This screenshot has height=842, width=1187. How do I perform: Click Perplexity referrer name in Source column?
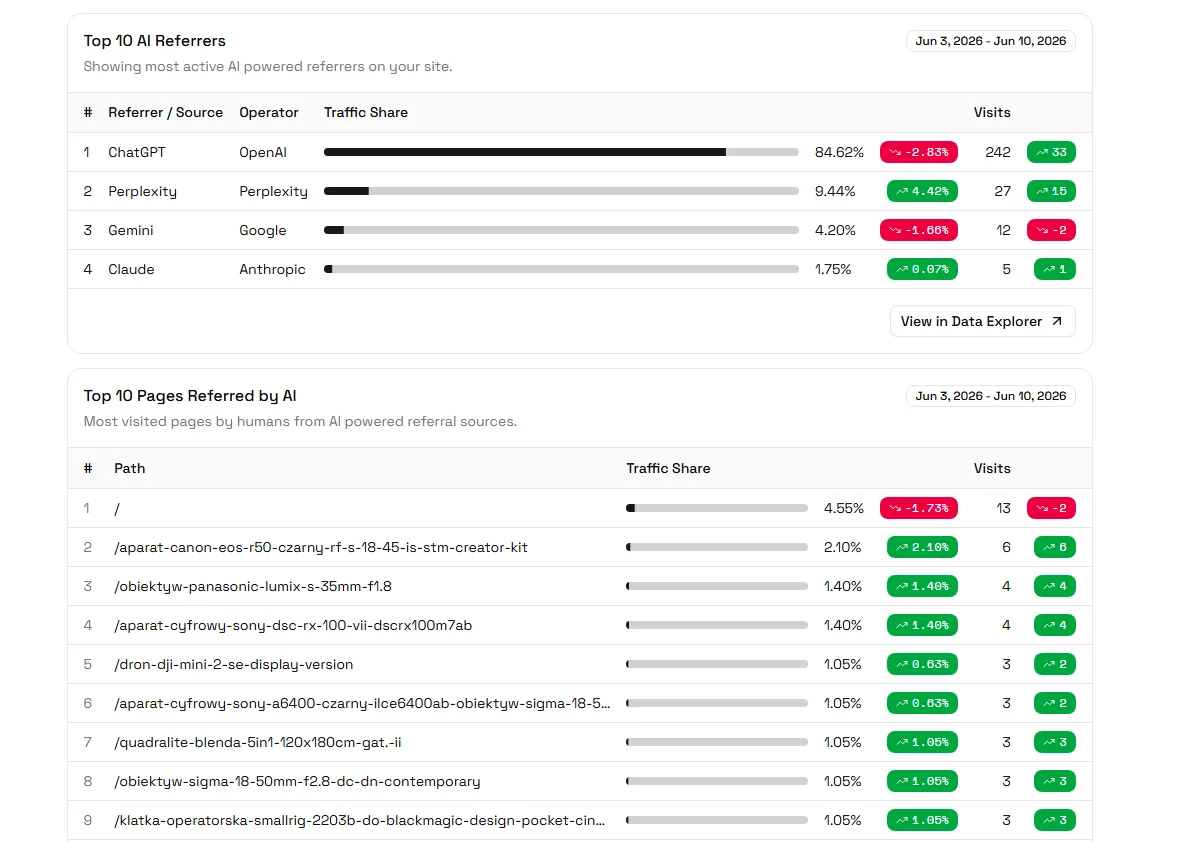pos(142,192)
